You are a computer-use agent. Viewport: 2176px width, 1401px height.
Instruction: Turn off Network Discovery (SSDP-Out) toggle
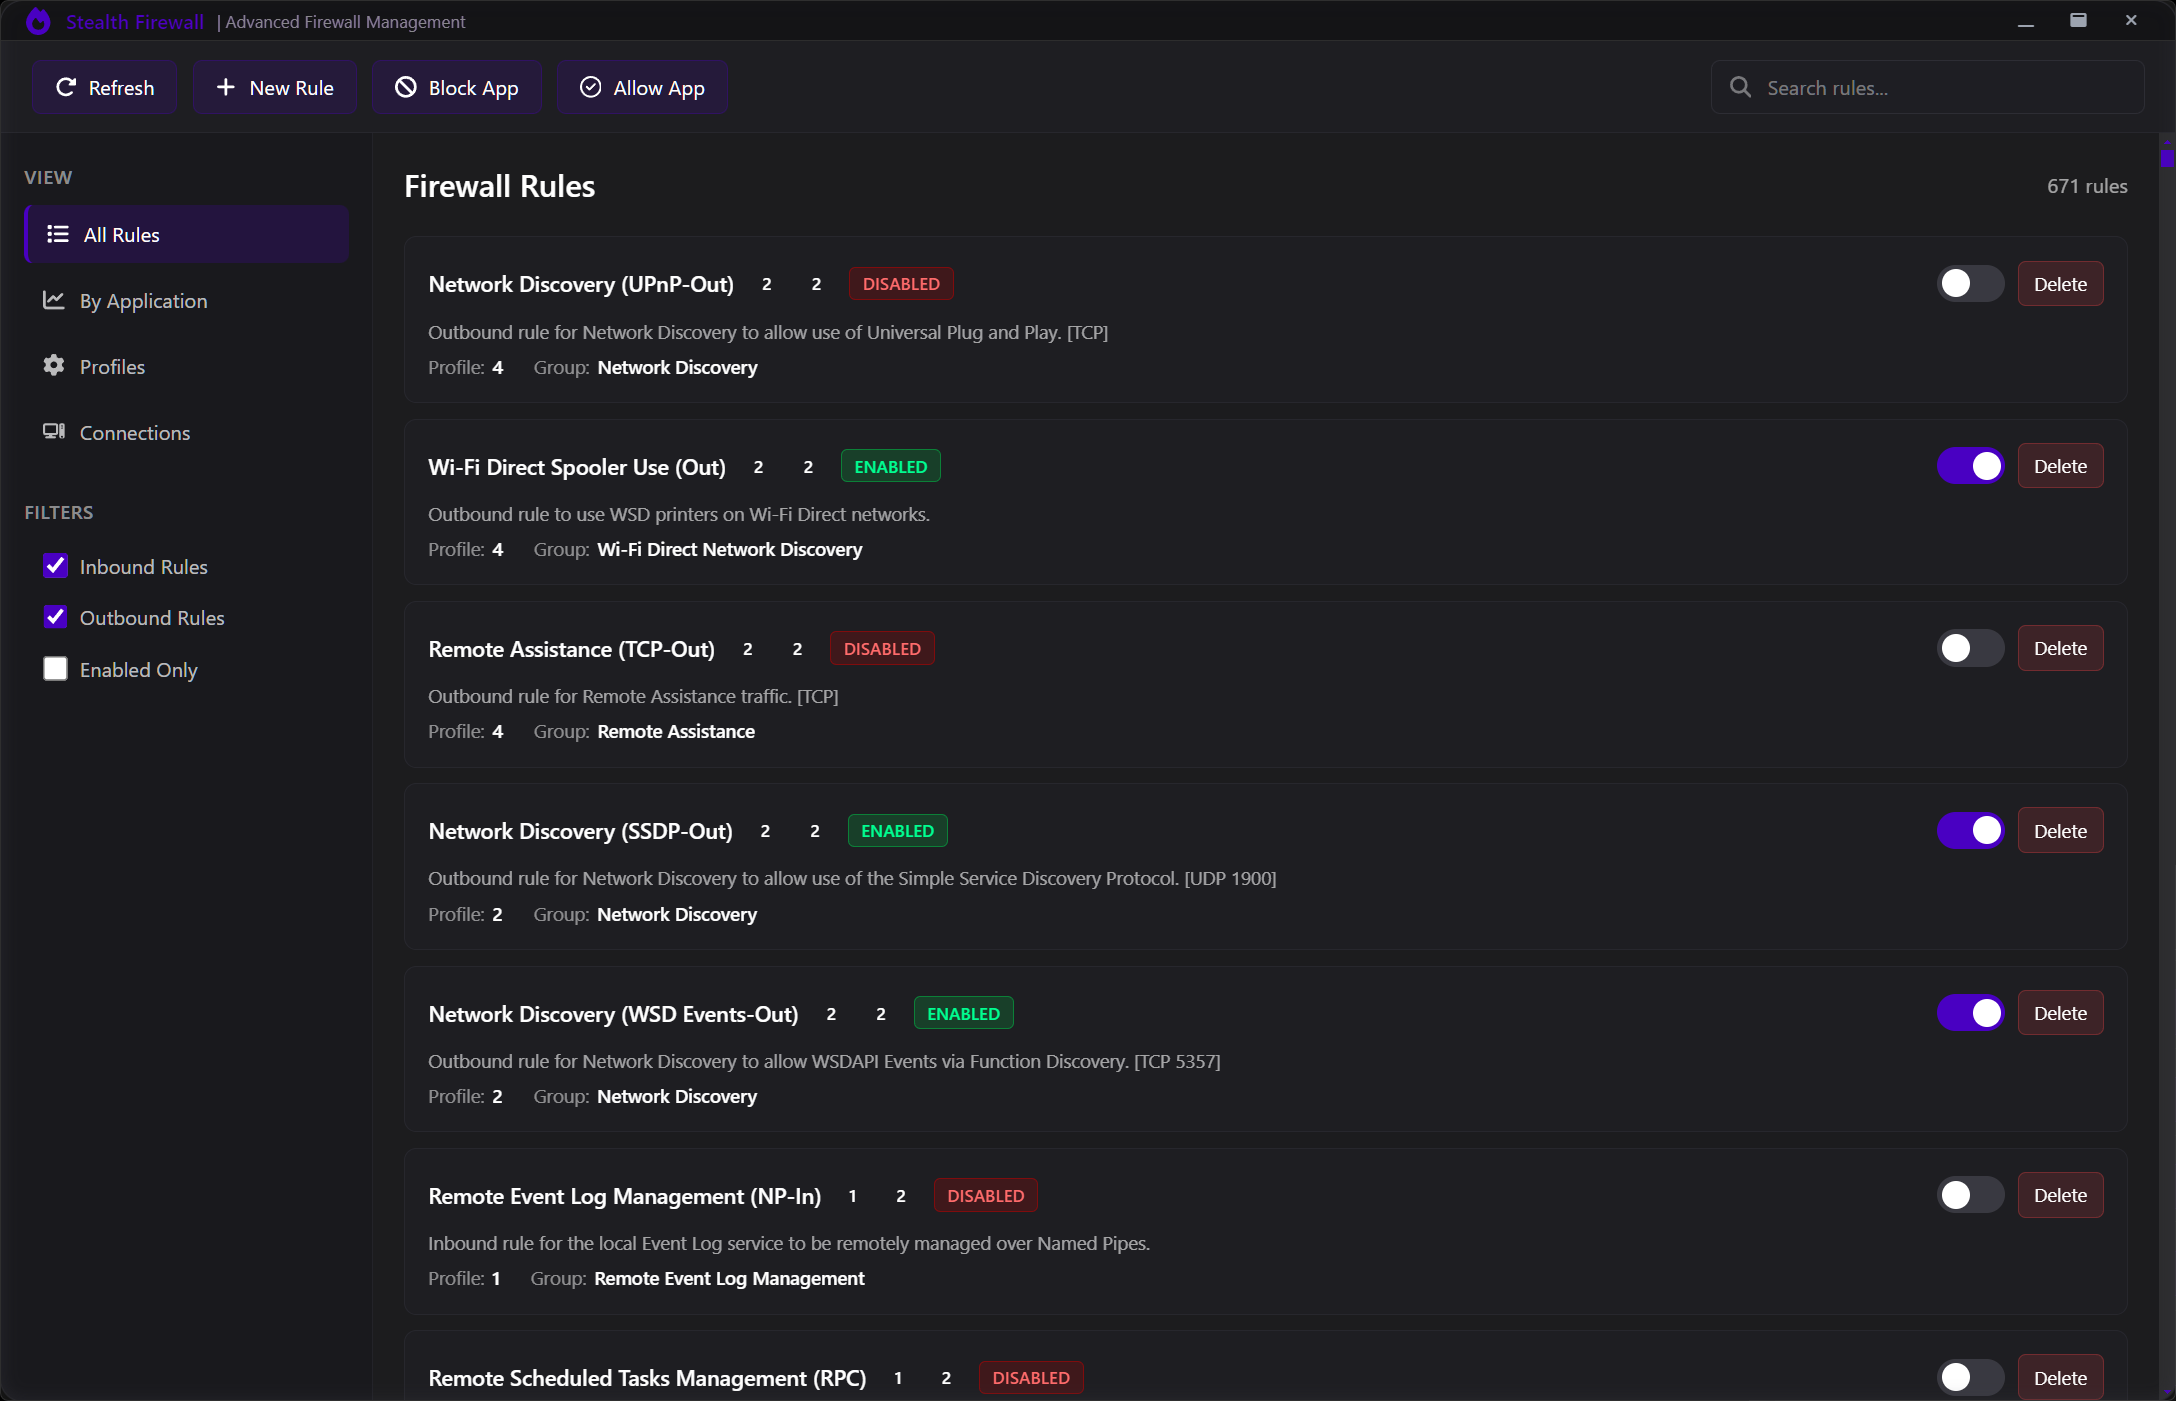point(1970,831)
